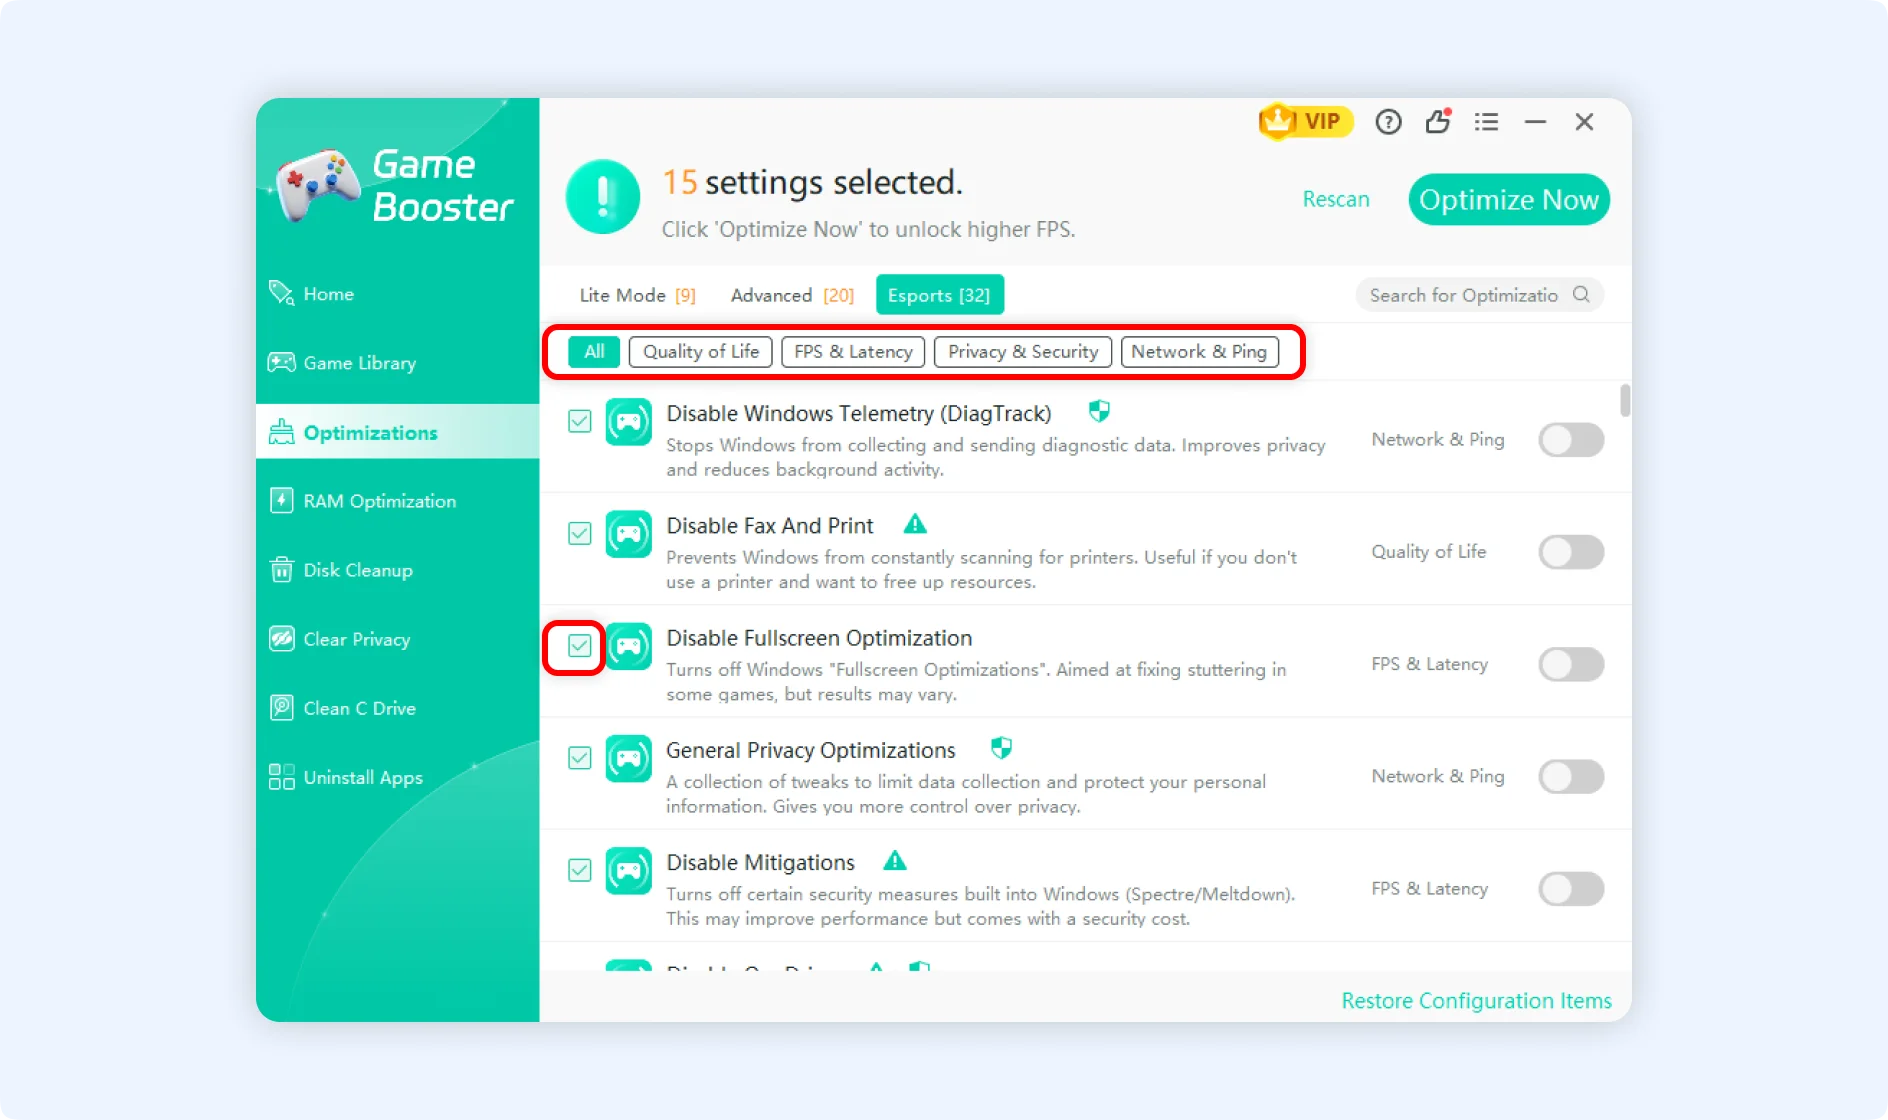Click the Game Booster controller logo

click(x=317, y=184)
